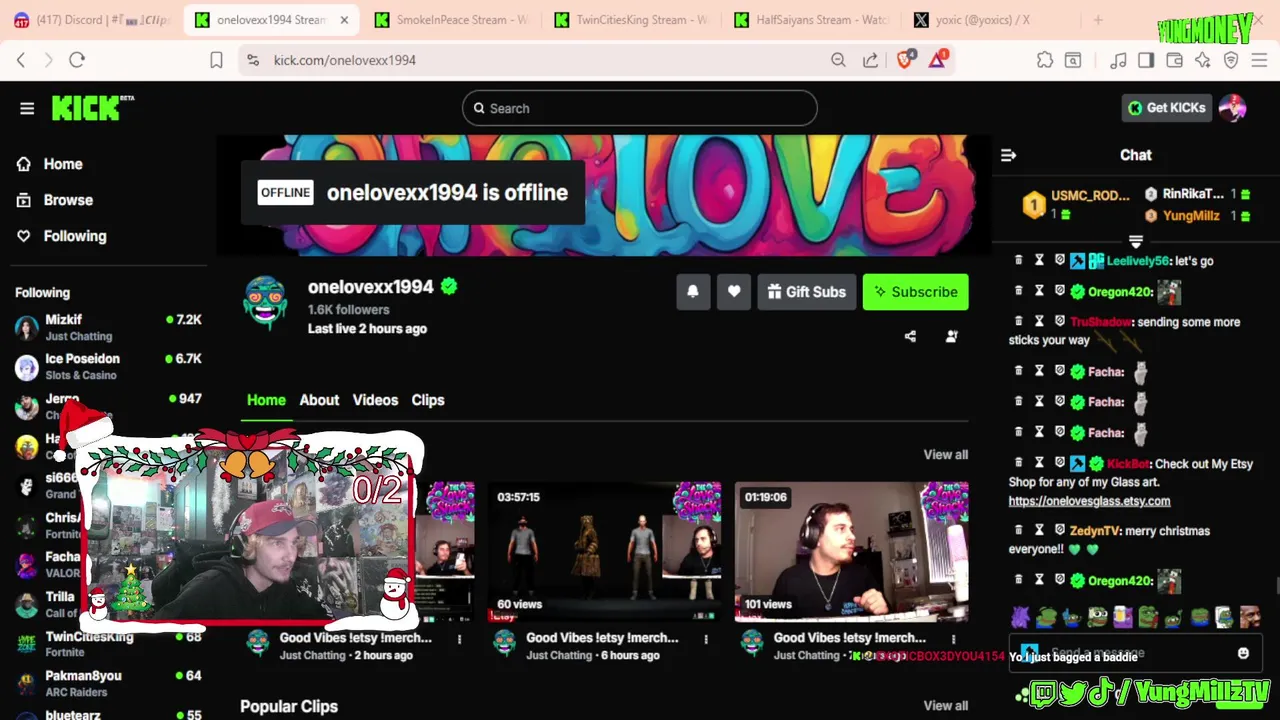
Task: Click the user icon beside share
Action: (x=951, y=337)
